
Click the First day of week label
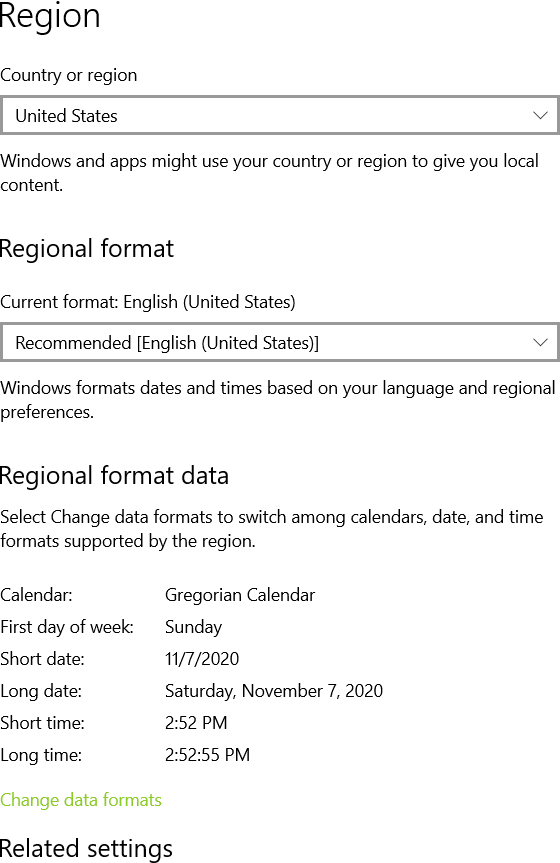(67, 627)
